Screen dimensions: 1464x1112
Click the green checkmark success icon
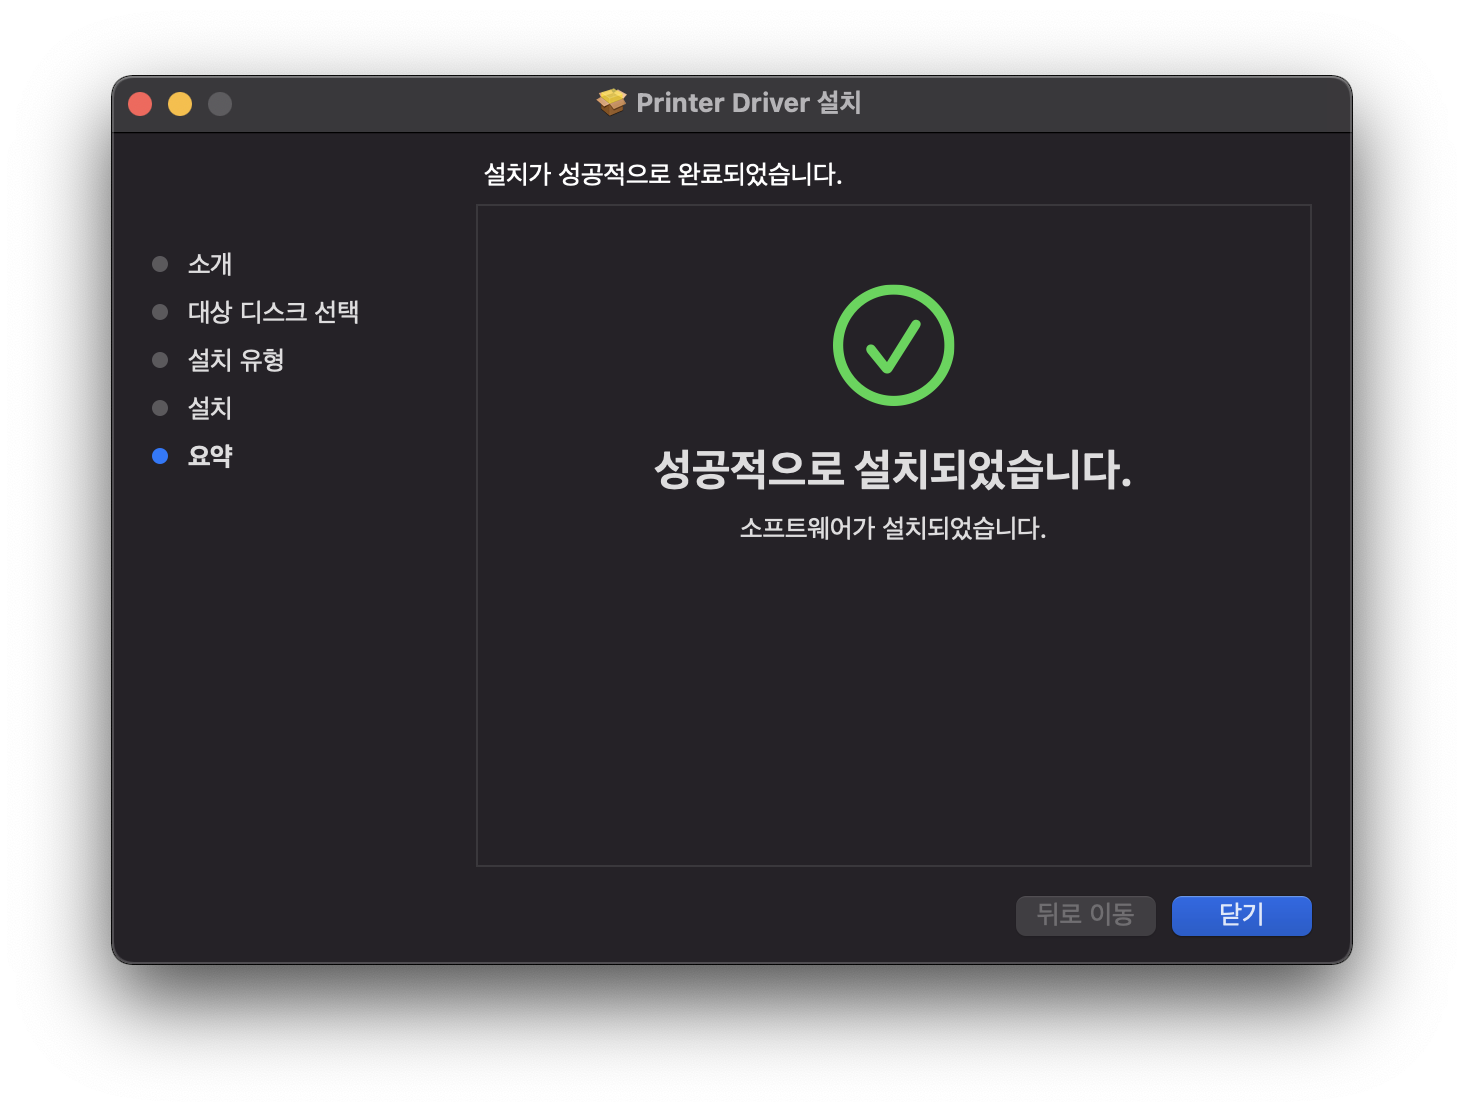click(893, 345)
